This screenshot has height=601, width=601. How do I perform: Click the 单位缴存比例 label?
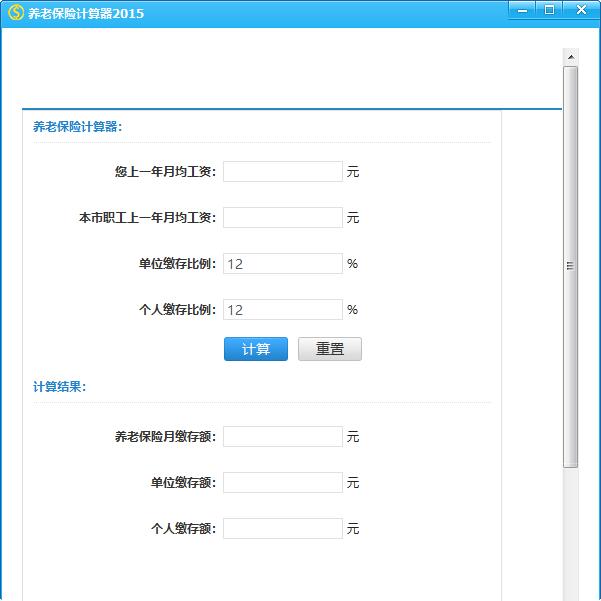(x=177, y=263)
